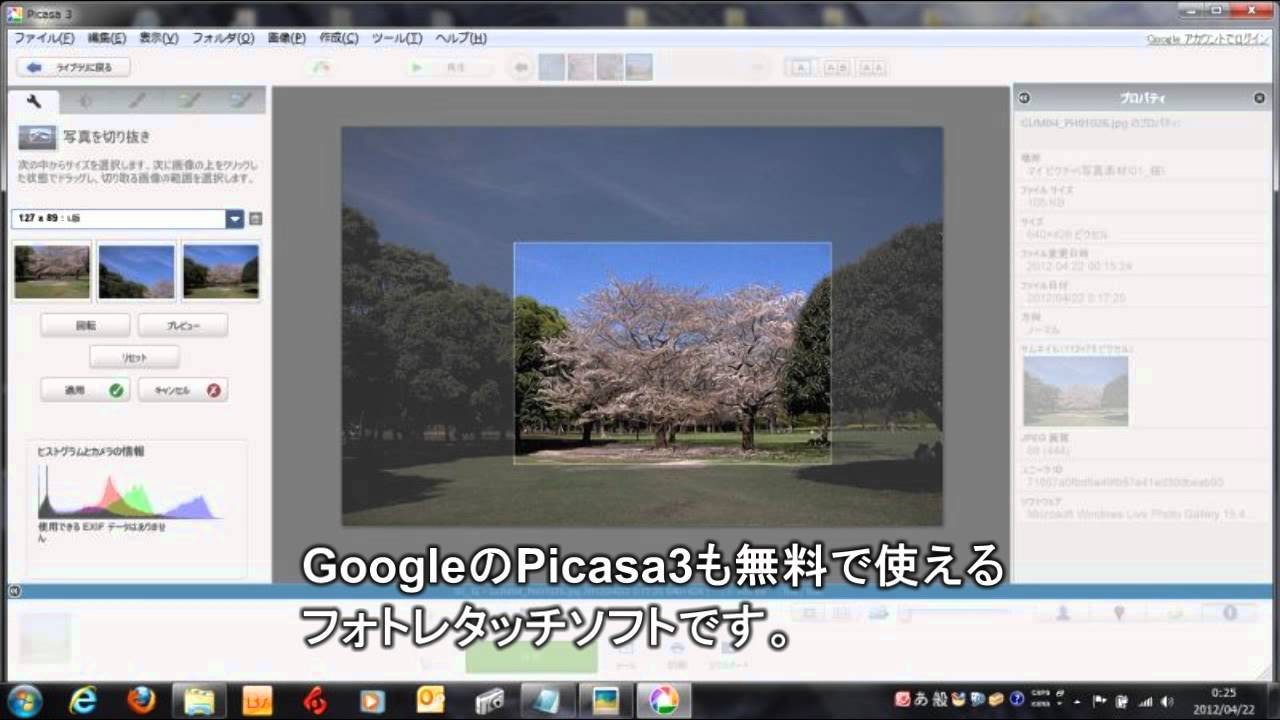Select the fourth filmstrip thumbnail in toolbar
Image resolution: width=1280 pixels, height=720 pixels.
pos(639,67)
